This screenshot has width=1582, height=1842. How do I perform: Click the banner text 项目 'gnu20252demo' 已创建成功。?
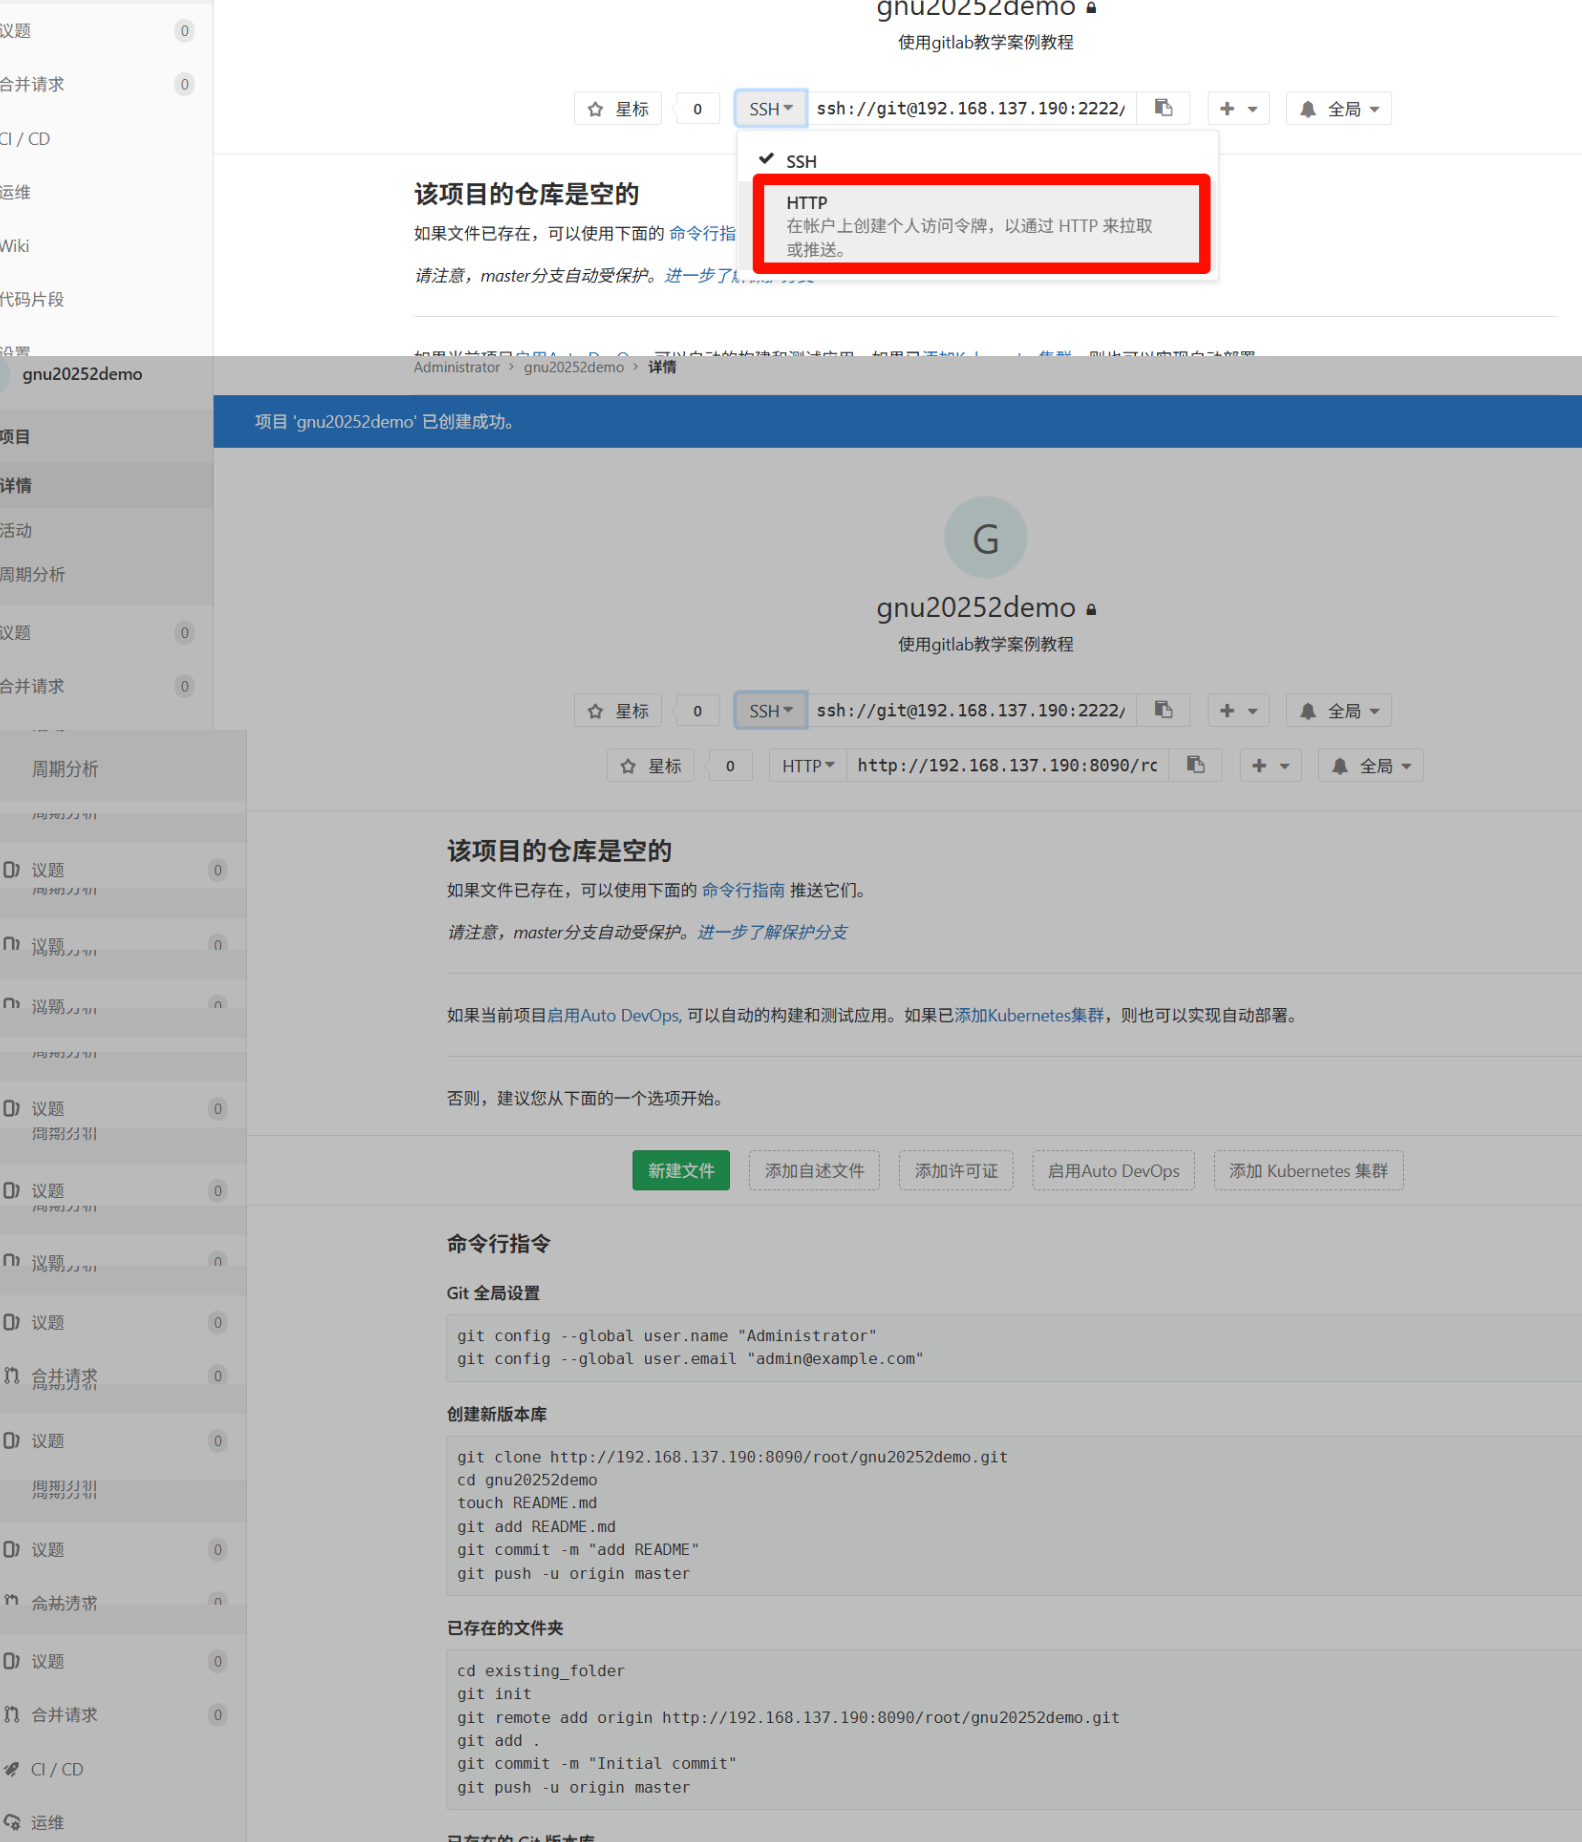coord(385,422)
